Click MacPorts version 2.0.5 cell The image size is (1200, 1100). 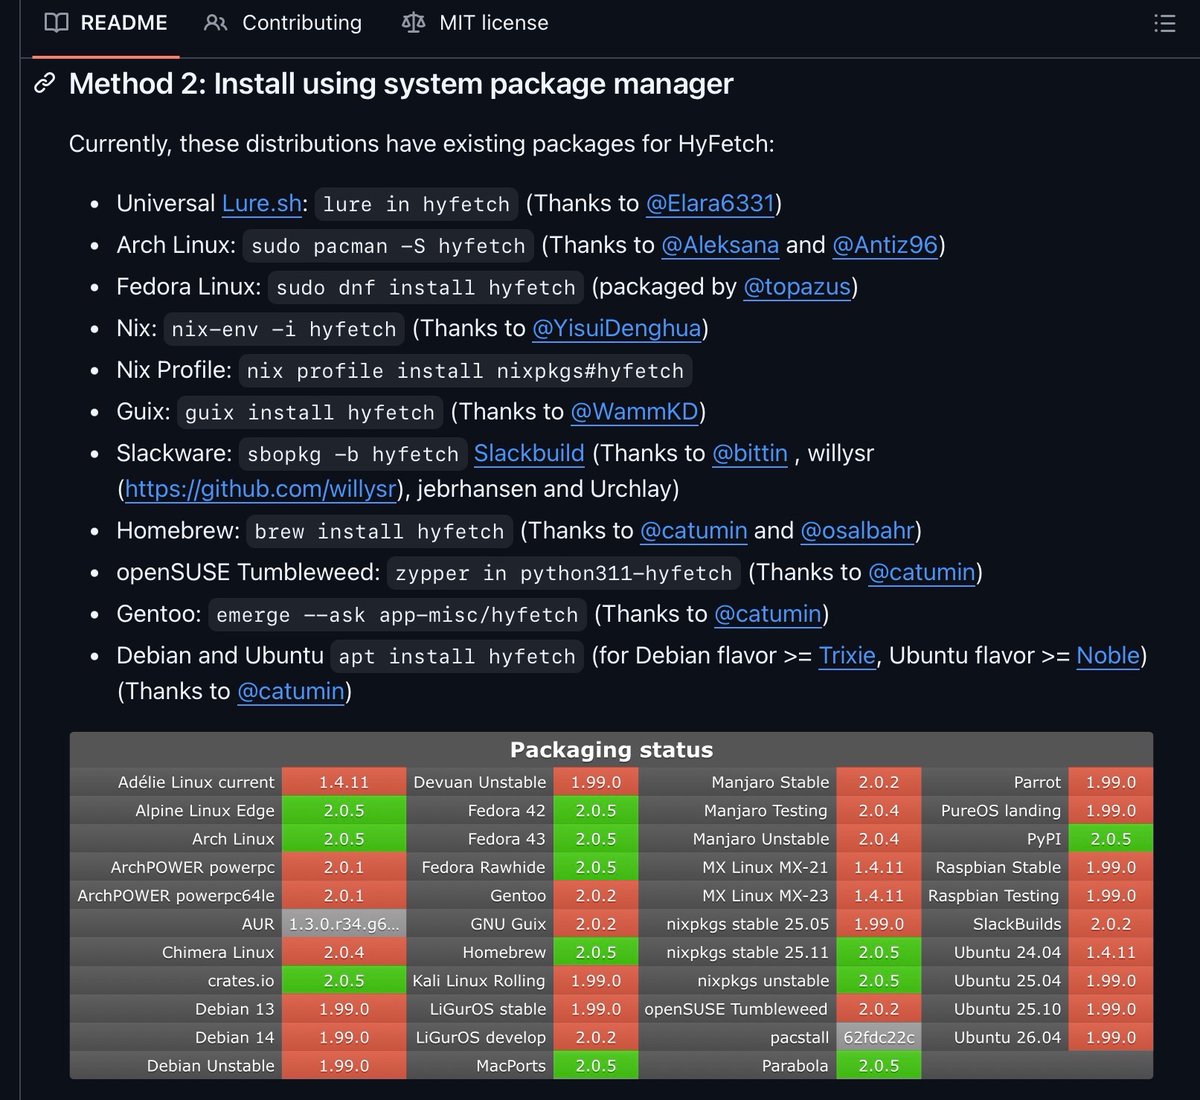[596, 1066]
